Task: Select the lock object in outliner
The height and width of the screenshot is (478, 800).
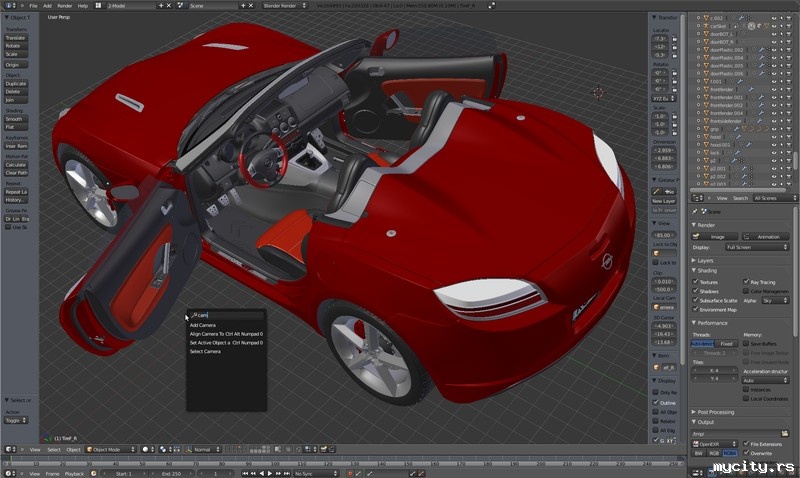Action: [x=714, y=153]
